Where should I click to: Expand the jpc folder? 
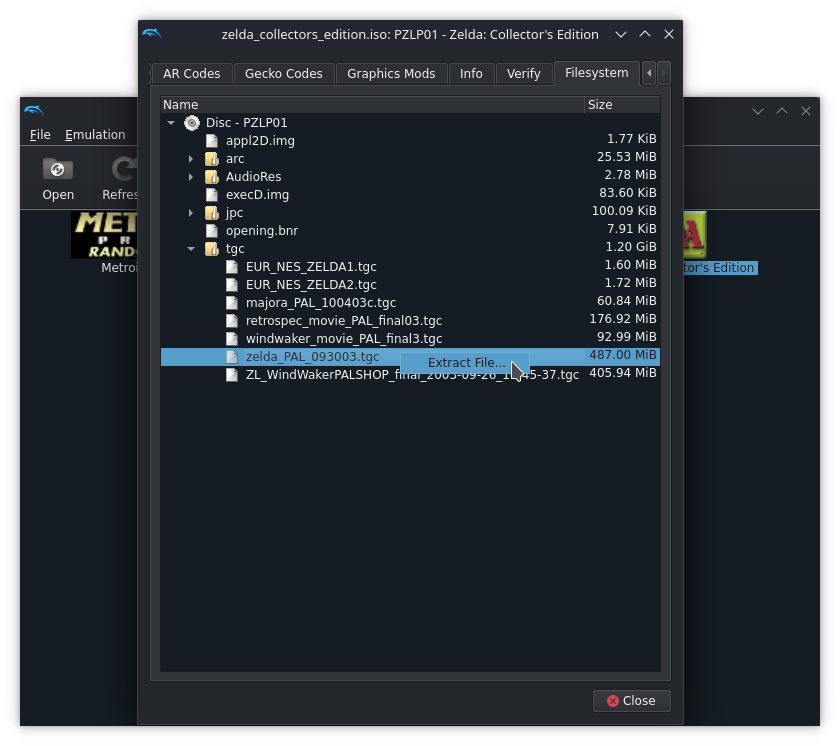click(x=191, y=213)
